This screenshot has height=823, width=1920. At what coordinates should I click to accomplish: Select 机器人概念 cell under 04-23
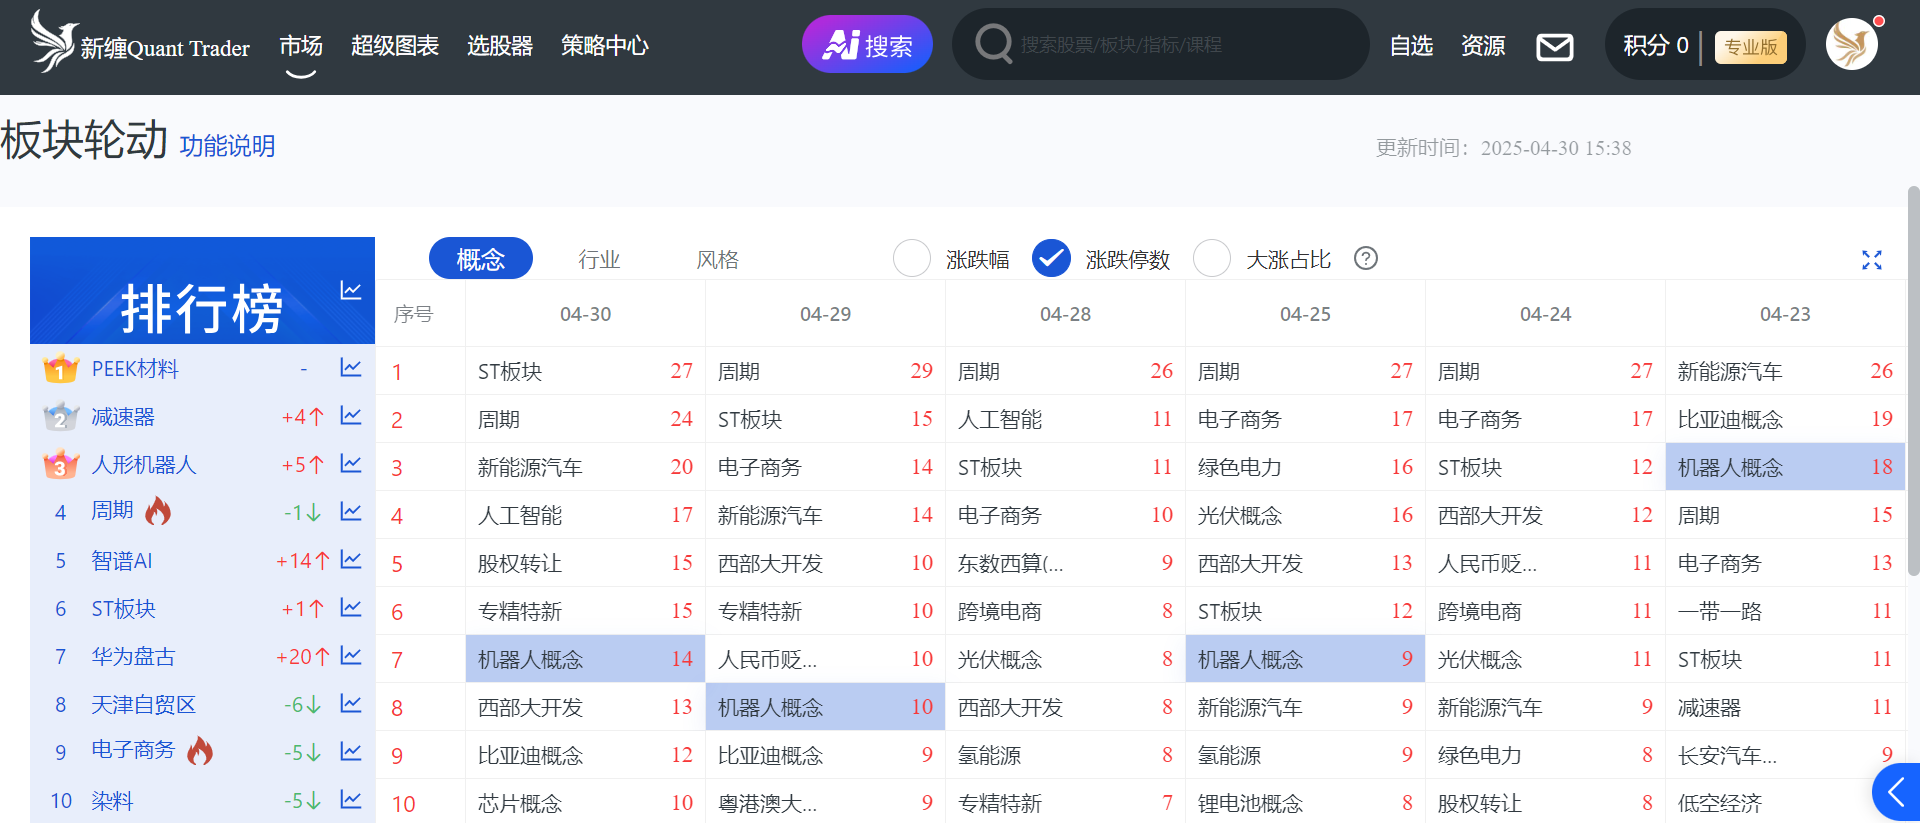pyautogui.click(x=1785, y=467)
